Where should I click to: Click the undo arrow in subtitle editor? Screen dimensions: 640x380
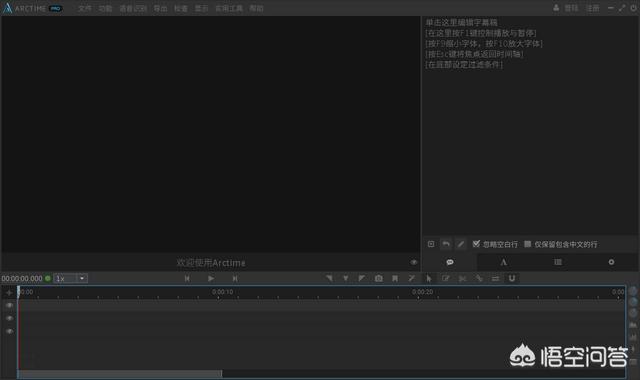[446, 244]
